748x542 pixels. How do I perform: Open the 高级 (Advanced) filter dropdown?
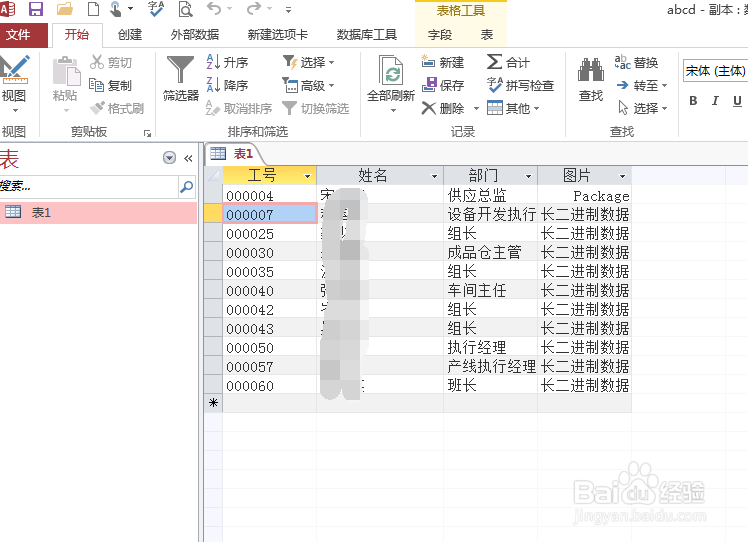(309, 85)
